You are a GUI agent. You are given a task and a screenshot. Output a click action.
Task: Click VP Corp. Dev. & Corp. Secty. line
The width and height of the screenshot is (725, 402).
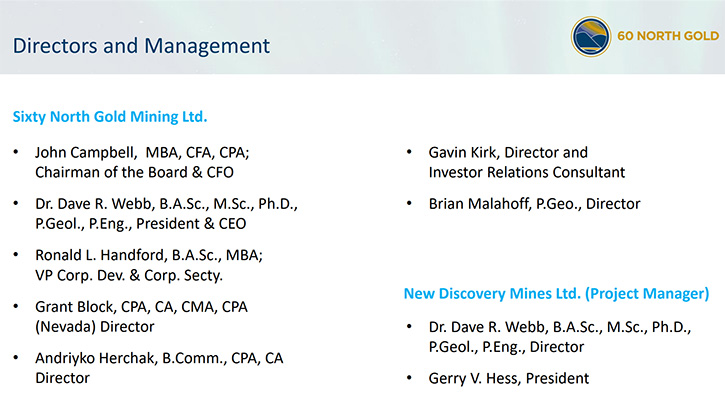tap(129, 276)
